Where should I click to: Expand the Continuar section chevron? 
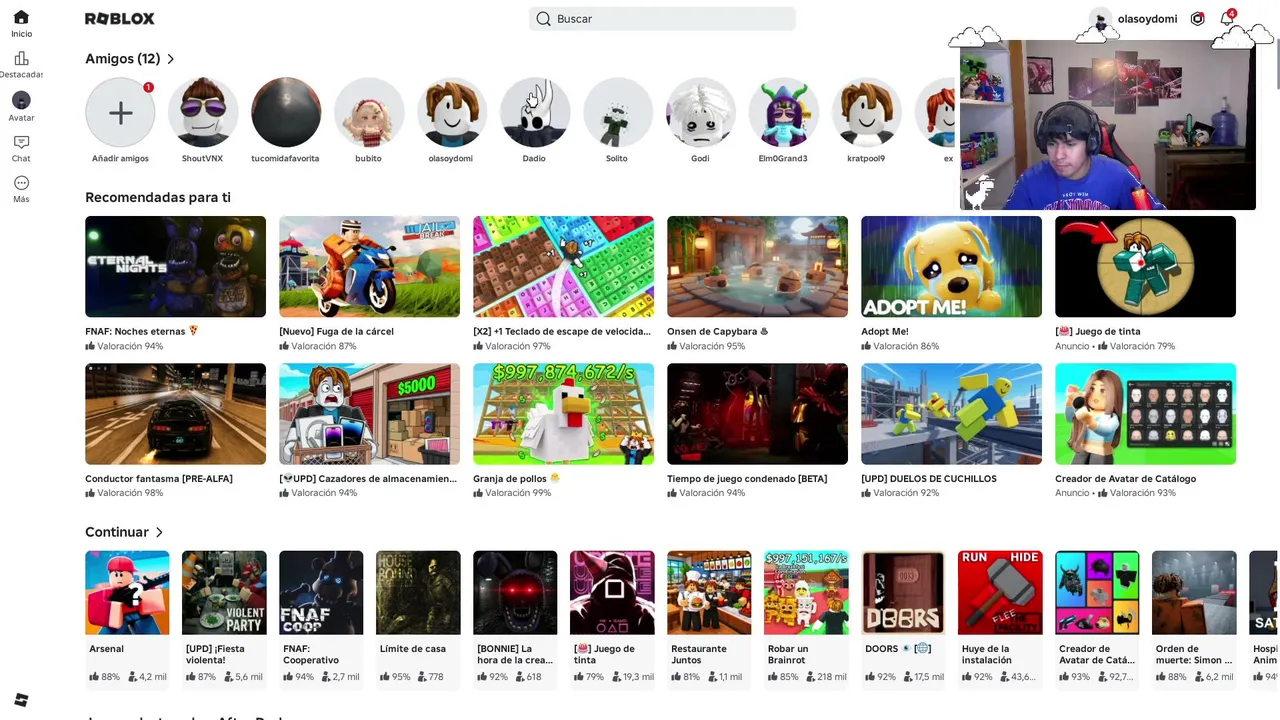point(159,532)
